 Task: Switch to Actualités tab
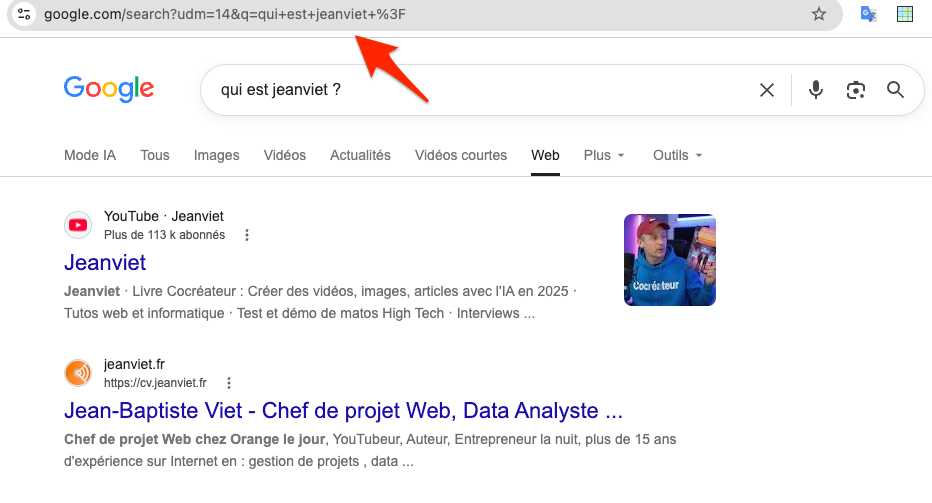click(x=360, y=155)
